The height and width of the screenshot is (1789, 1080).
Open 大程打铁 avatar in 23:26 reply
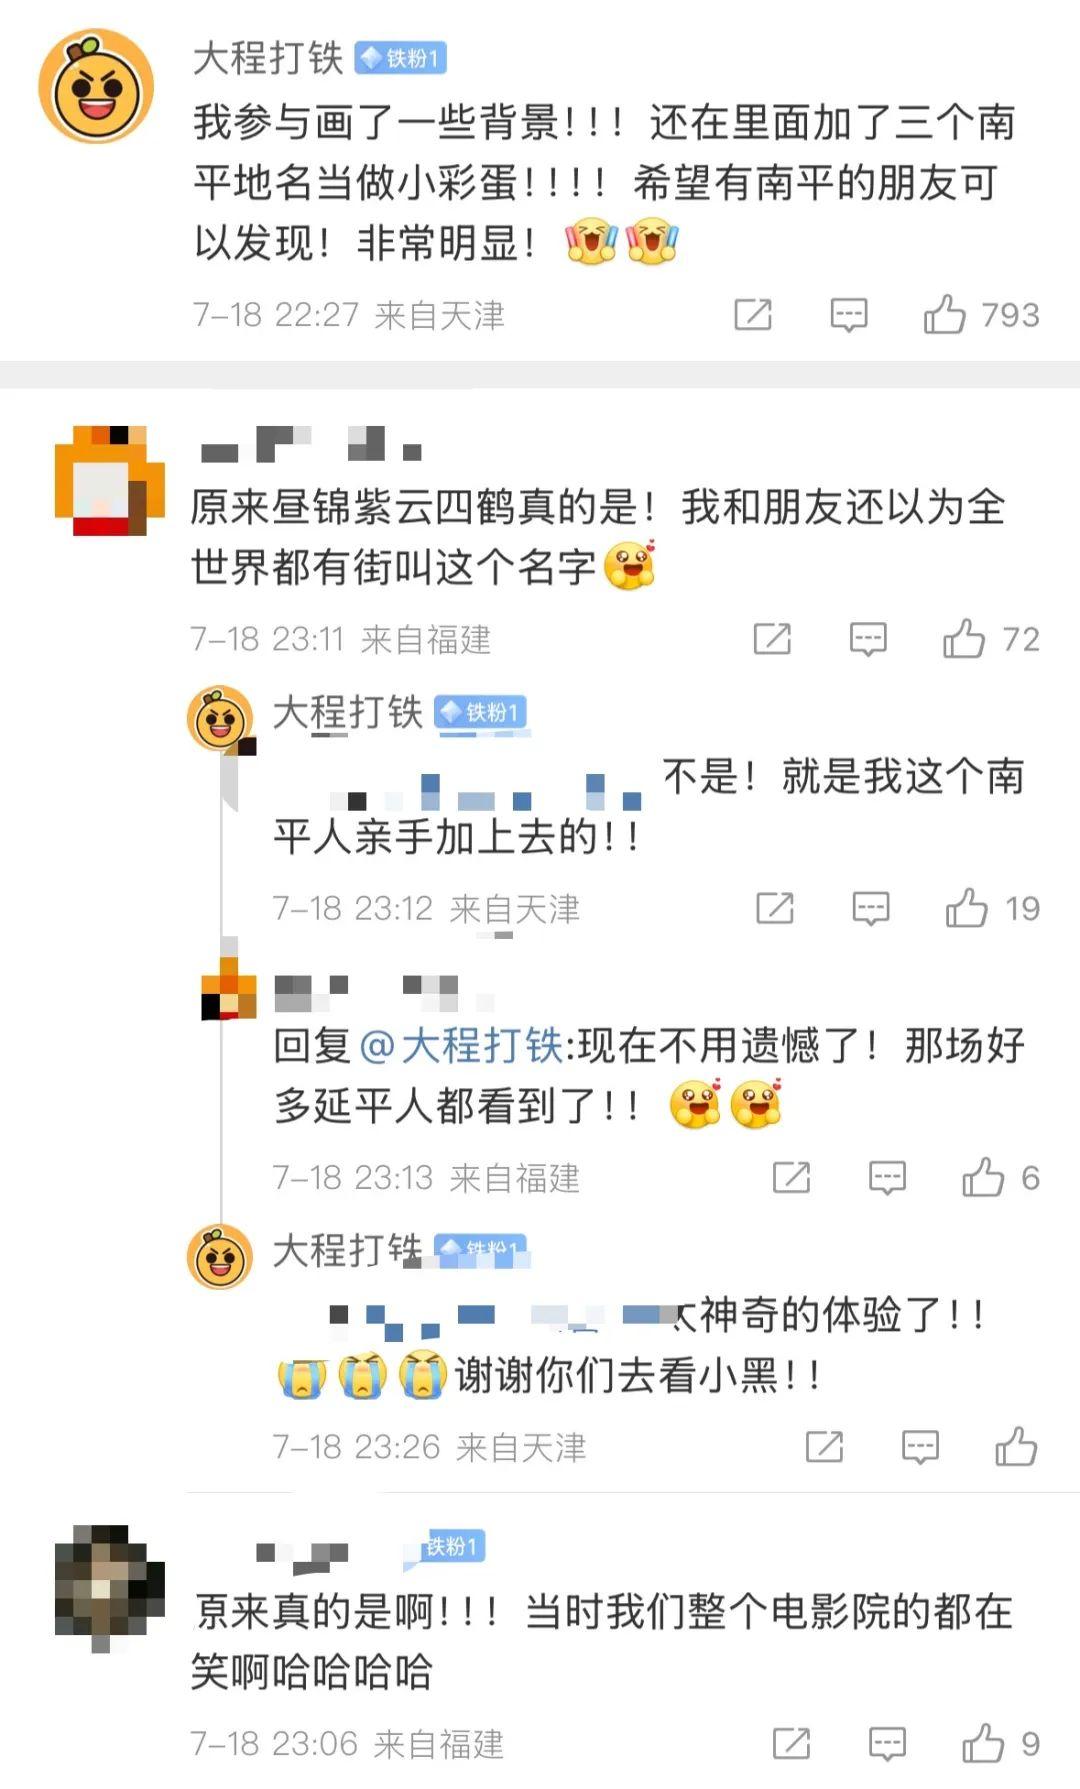(220, 1256)
